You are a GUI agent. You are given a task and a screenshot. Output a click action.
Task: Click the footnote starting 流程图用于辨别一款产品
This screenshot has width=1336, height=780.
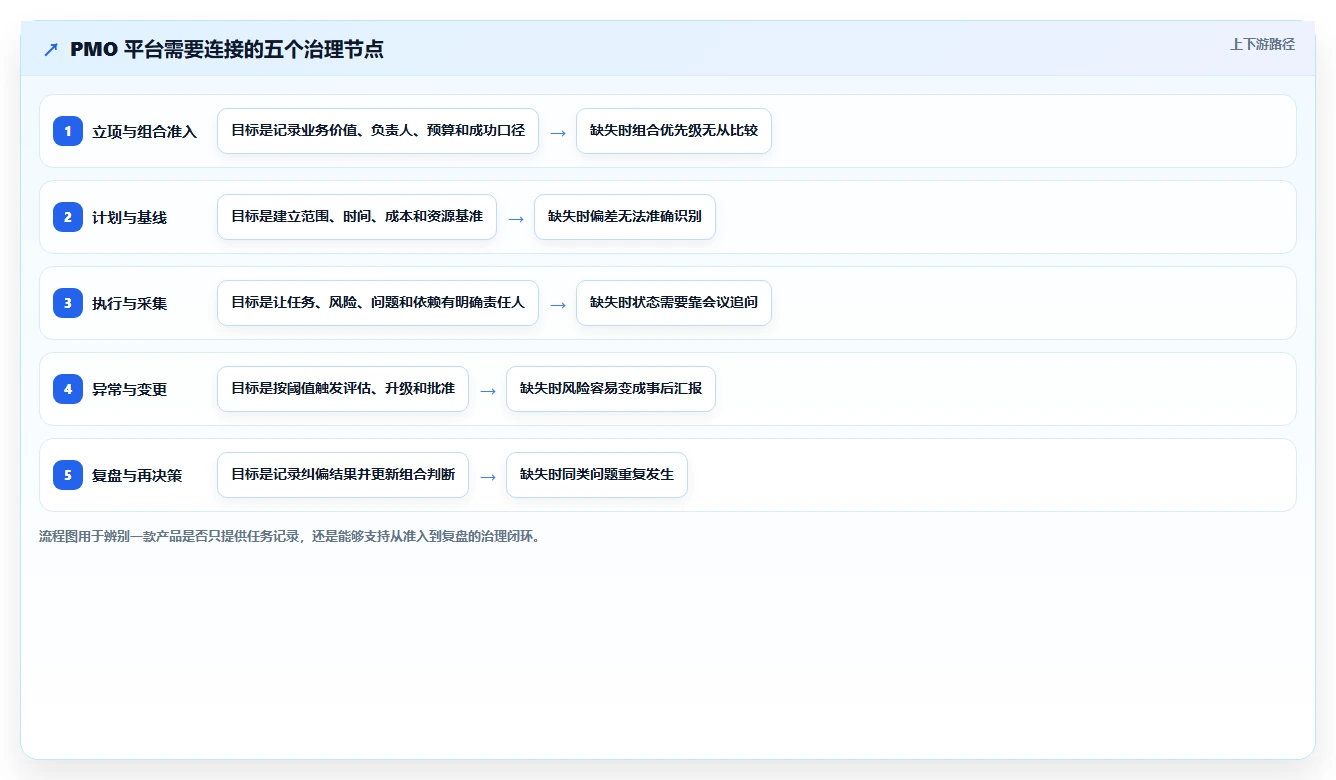[x=290, y=536]
